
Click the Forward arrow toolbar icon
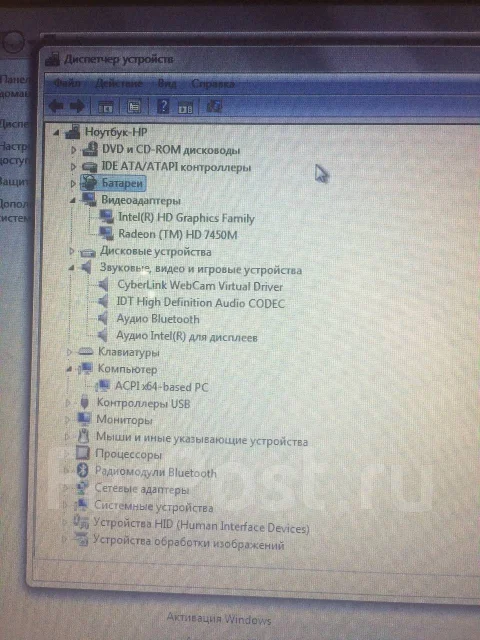click(77, 106)
